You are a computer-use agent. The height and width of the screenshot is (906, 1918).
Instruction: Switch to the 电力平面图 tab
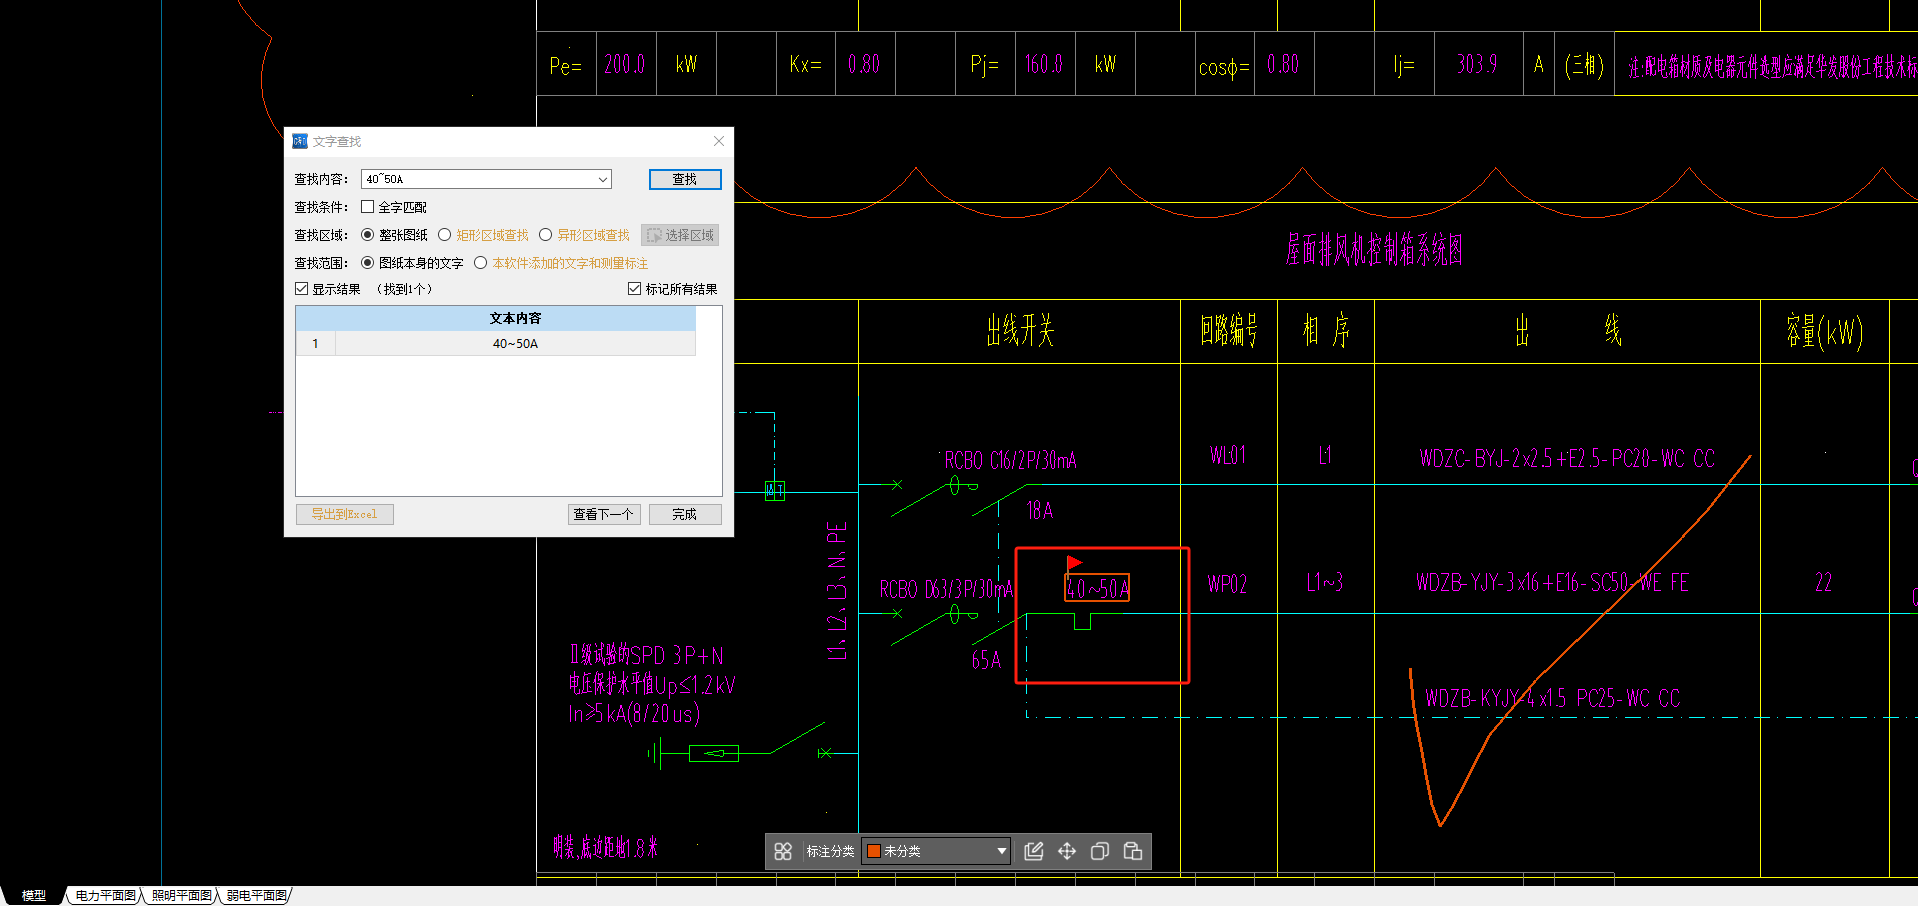tap(105, 896)
